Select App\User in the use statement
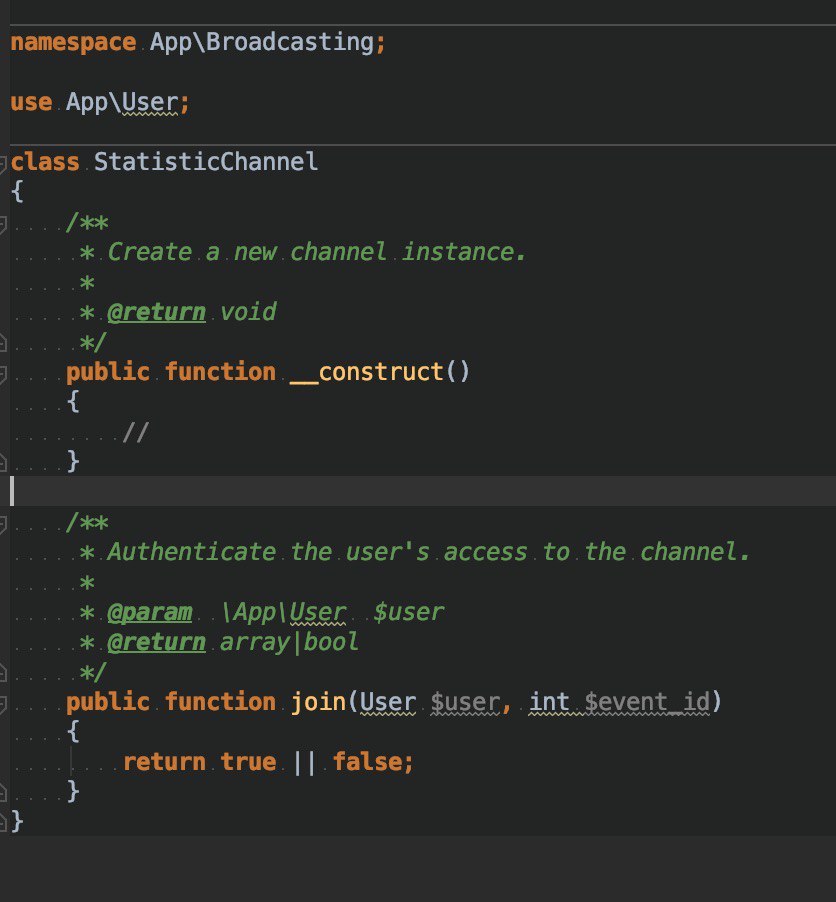836x902 pixels. click(121, 102)
